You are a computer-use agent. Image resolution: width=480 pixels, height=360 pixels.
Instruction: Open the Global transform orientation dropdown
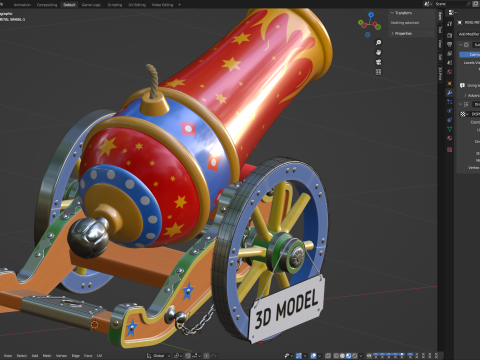tap(159, 356)
